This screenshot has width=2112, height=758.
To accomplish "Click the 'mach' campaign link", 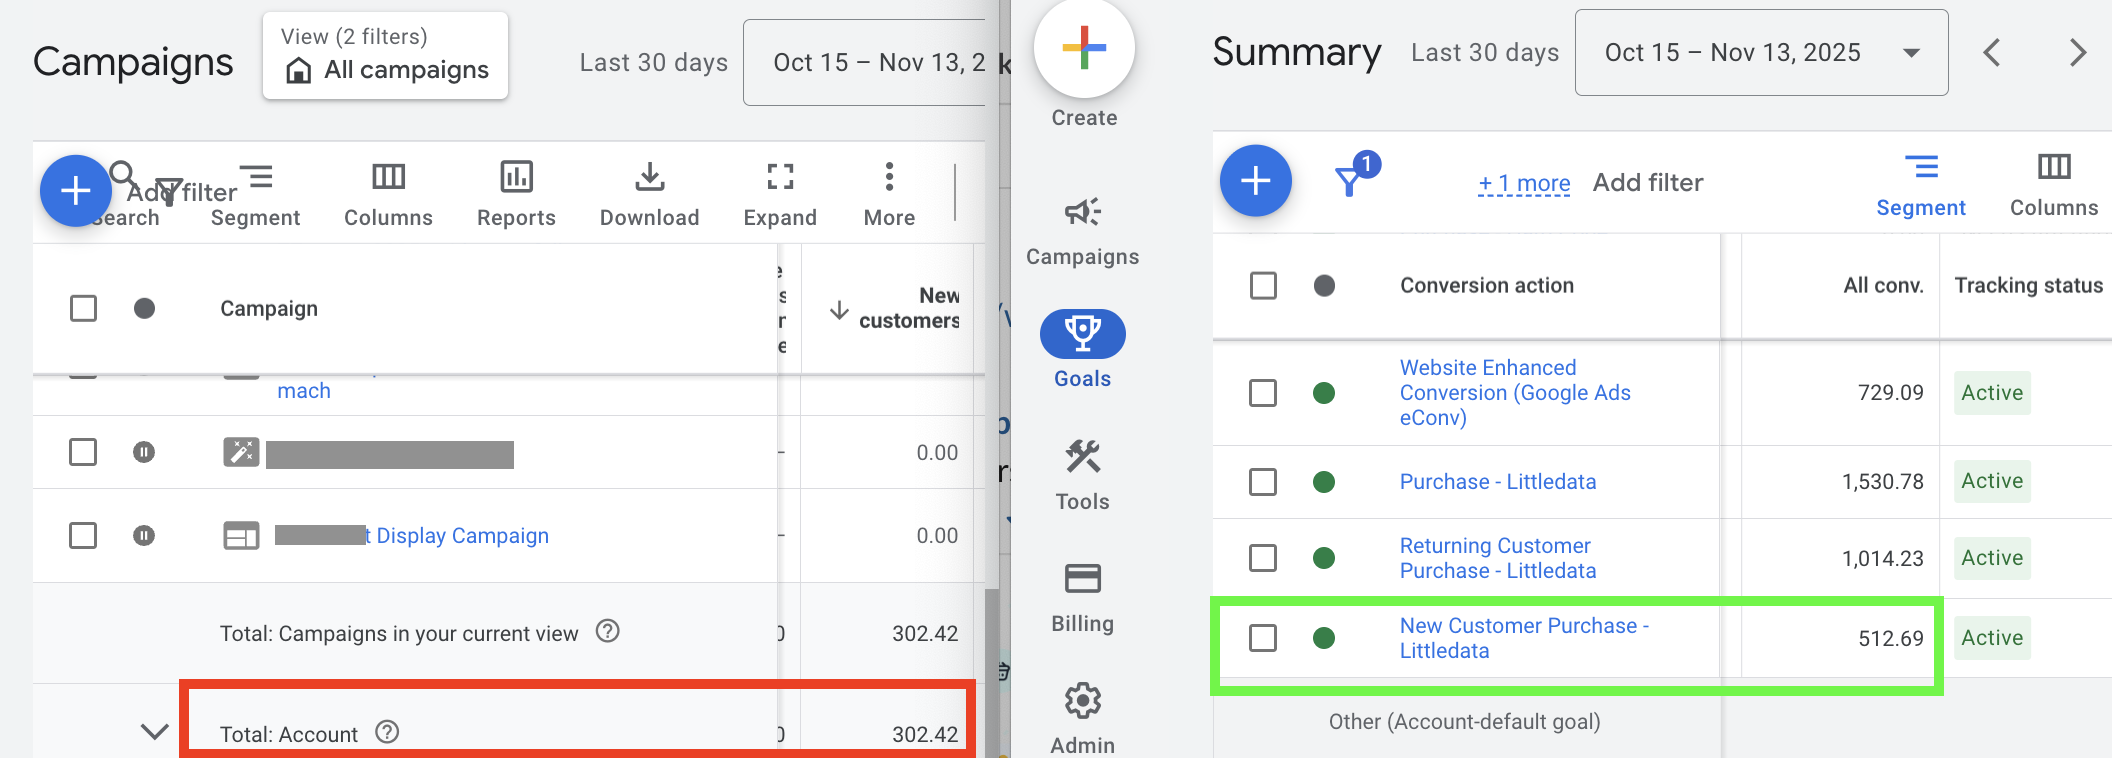I will [x=304, y=391].
